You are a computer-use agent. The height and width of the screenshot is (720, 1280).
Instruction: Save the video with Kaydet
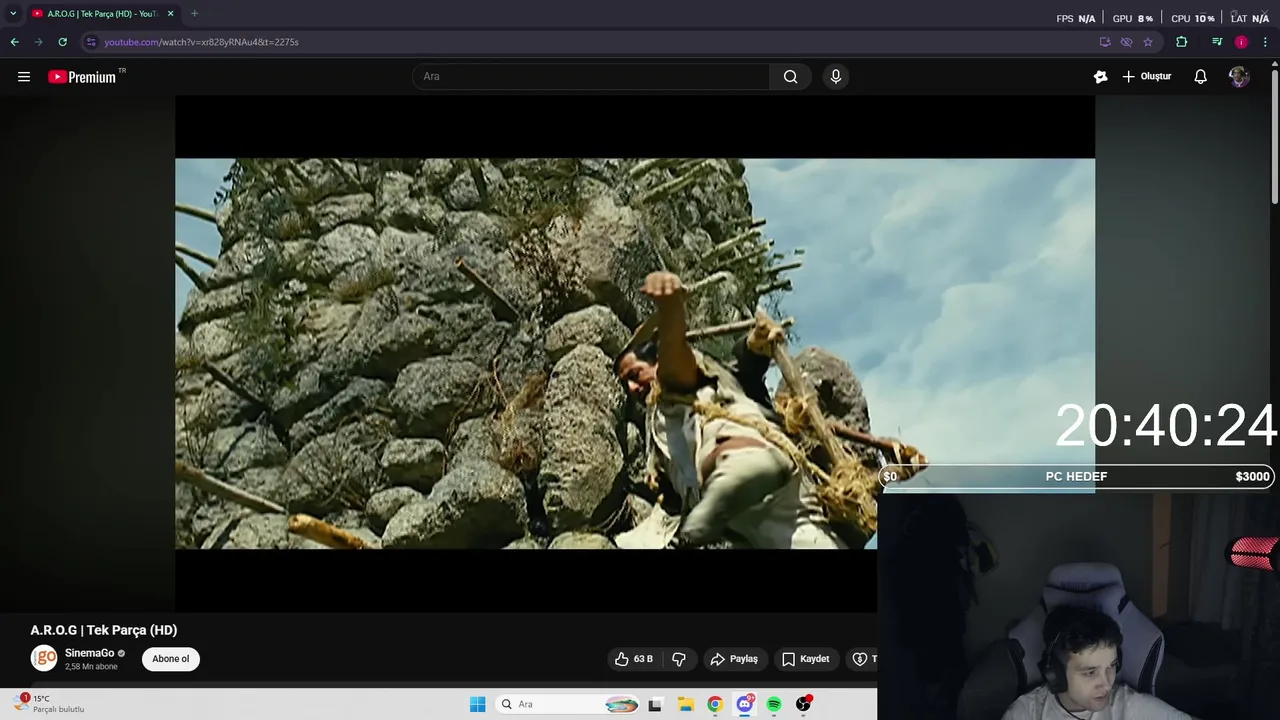(806, 659)
